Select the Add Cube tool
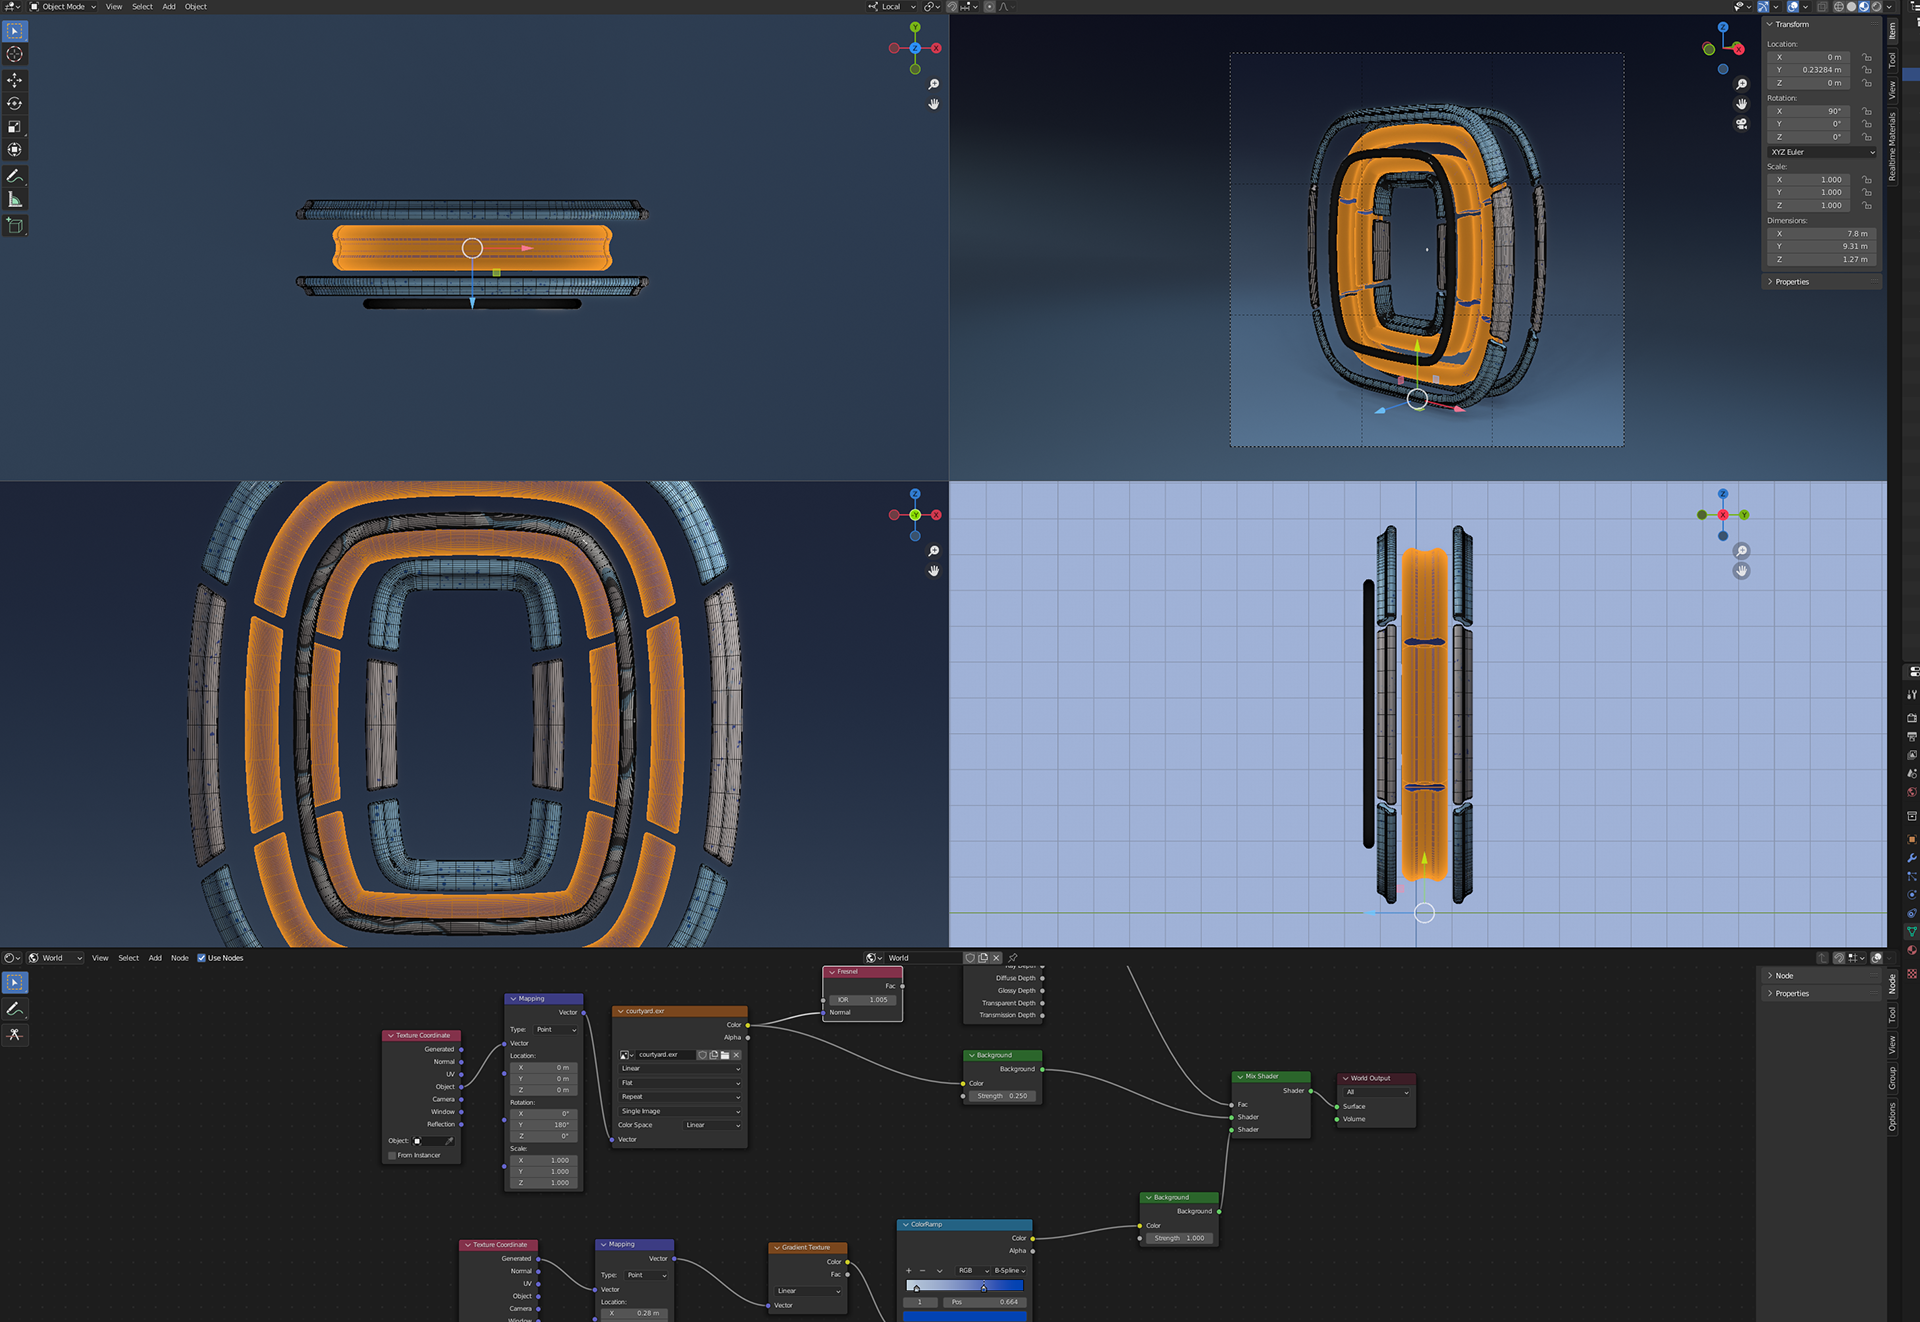1920x1322 pixels. (14, 226)
